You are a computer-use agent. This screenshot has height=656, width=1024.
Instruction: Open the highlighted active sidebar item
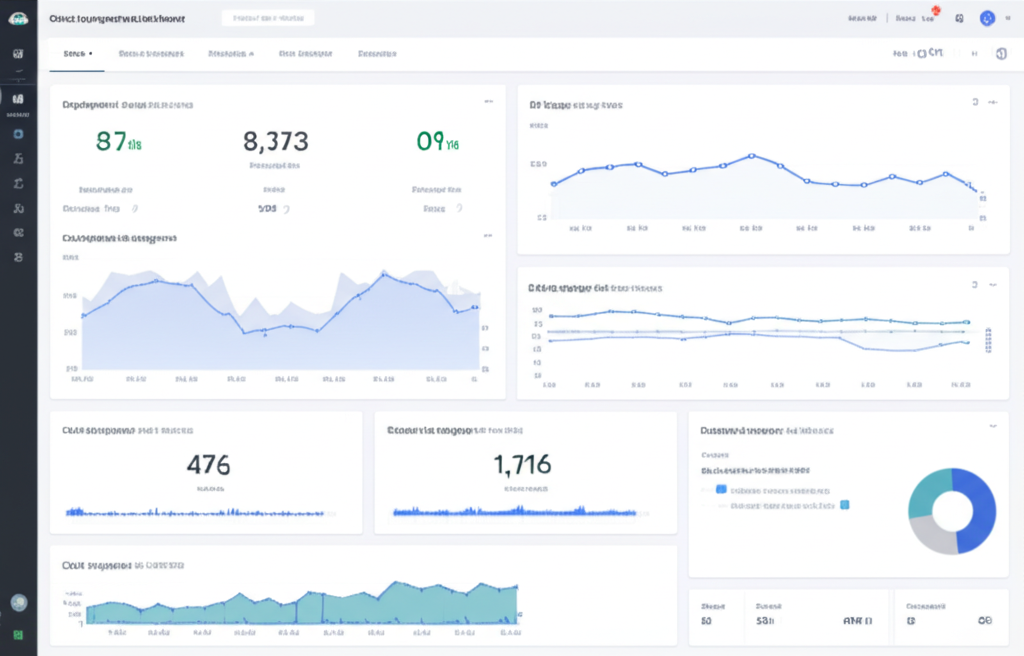(18, 99)
